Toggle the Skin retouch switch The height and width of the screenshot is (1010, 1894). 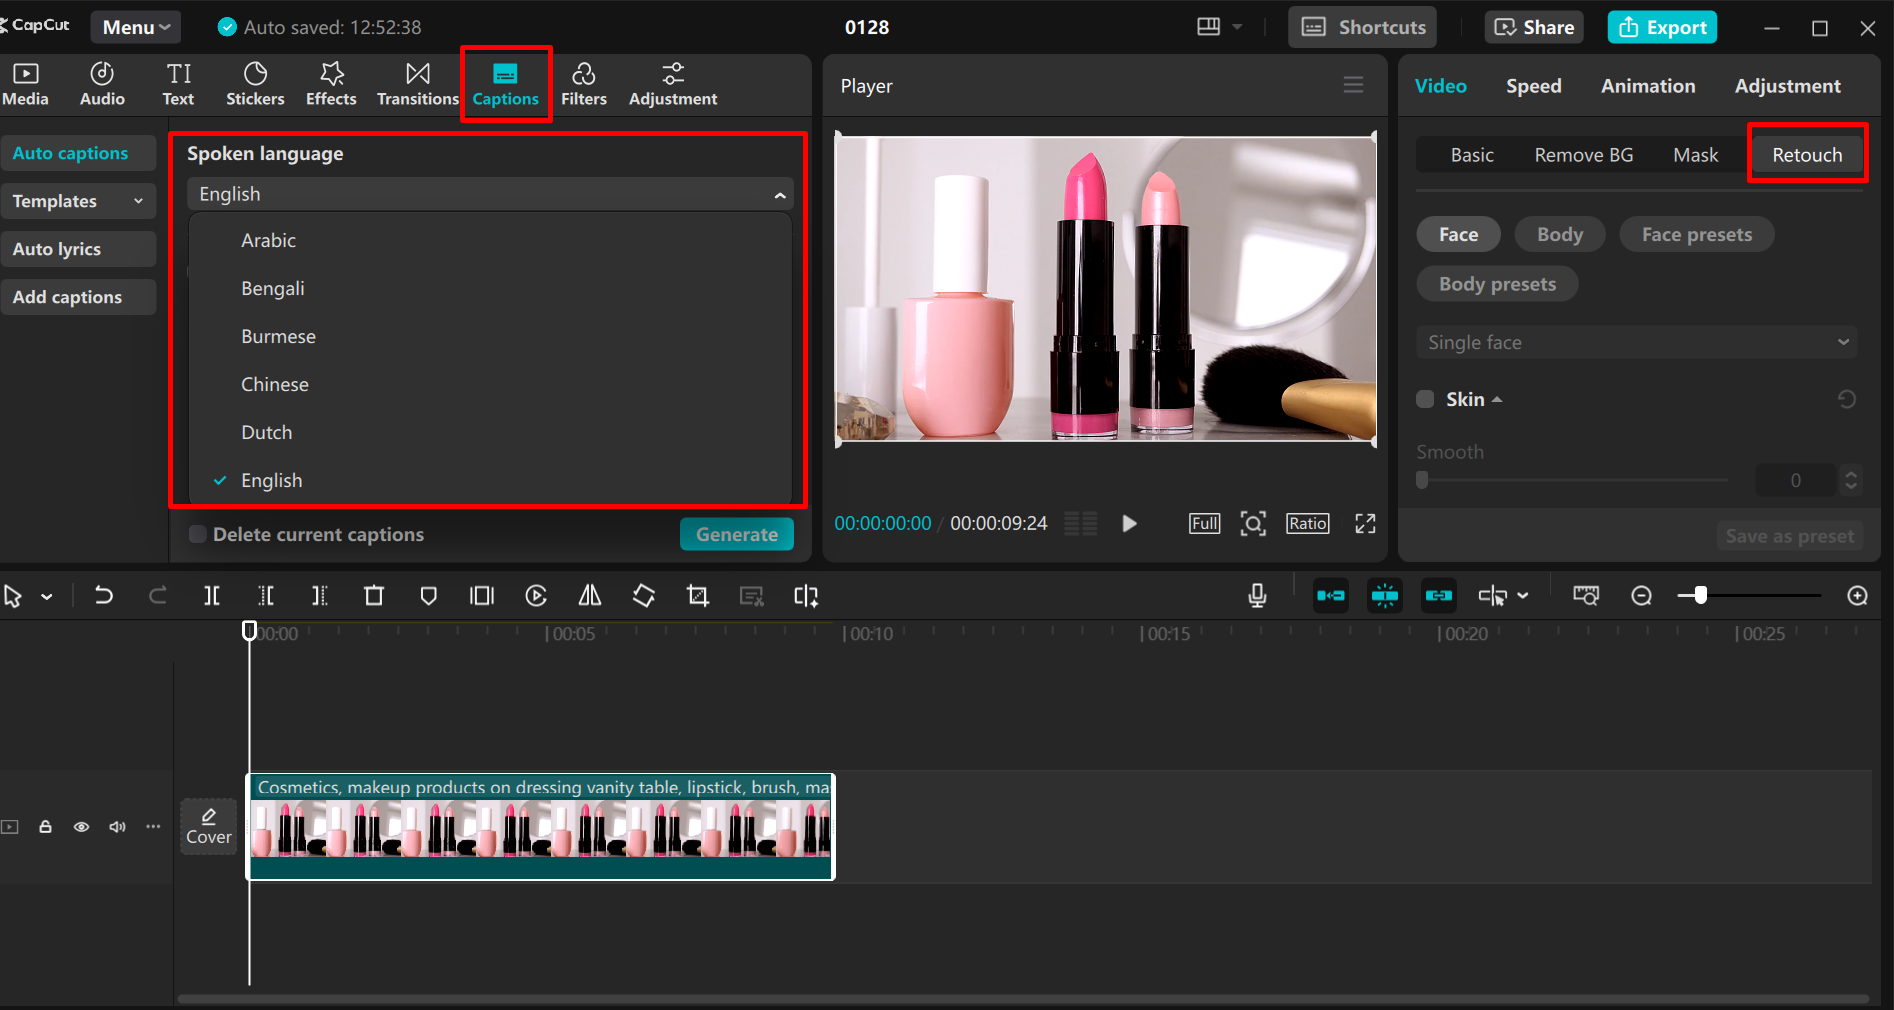(1424, 399)
